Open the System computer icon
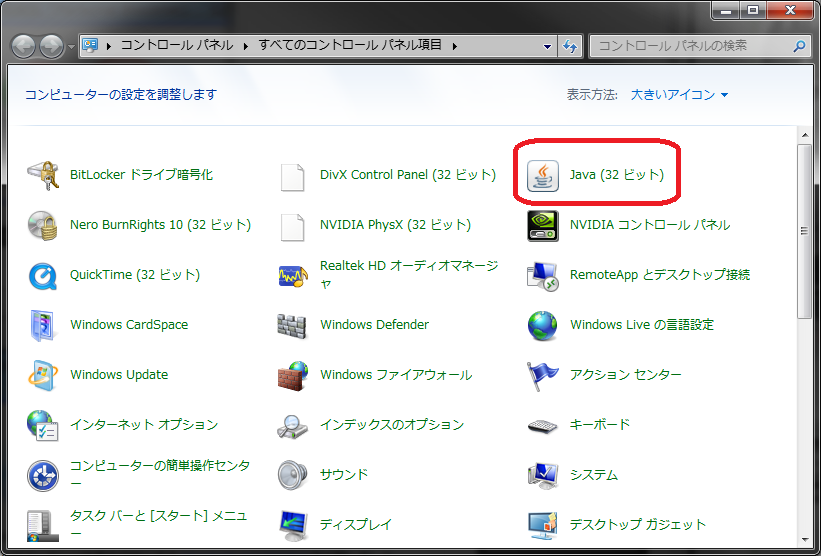821x556 pixels. 542,475
